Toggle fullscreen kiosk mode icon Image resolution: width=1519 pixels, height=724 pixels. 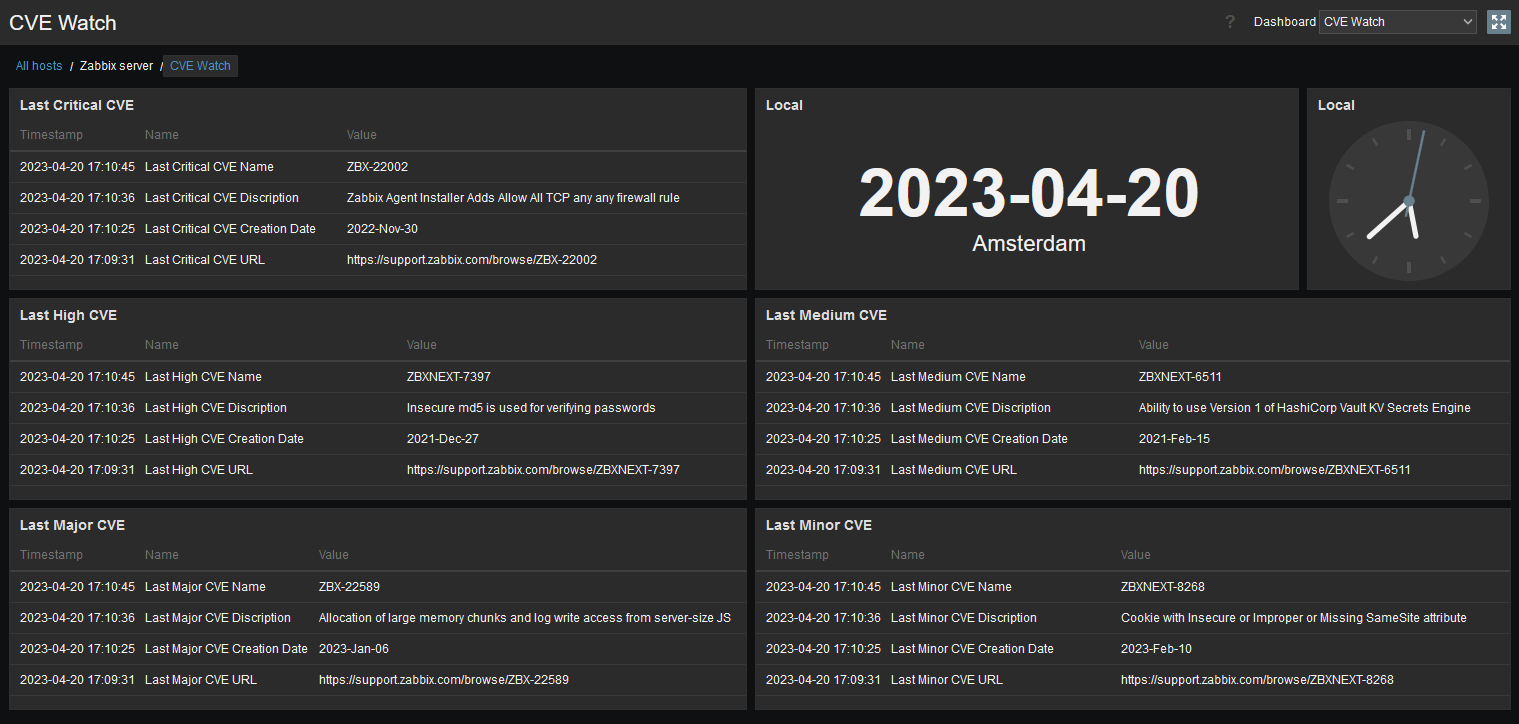(1498, 22)
